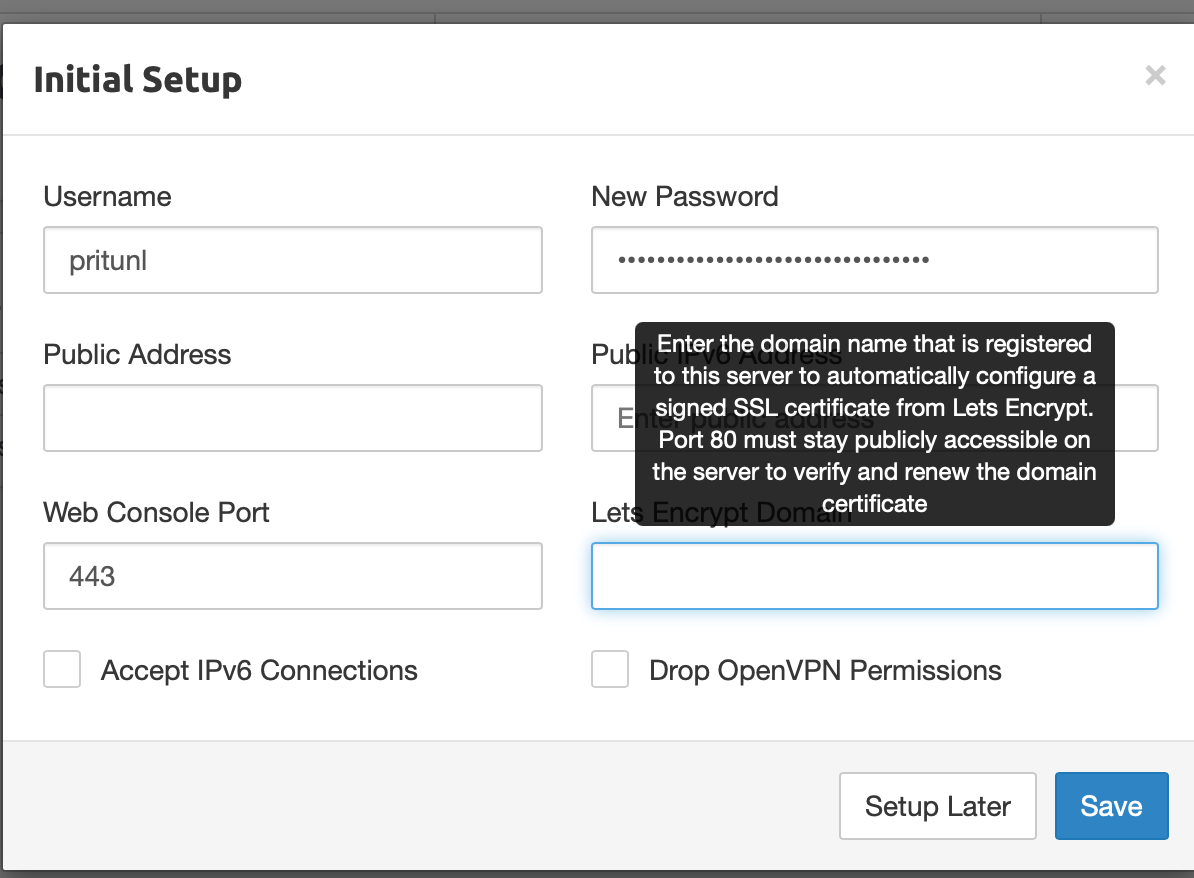The height and width of the screenshot is (878, 1194).
Task: Click the Username input field
Action: click(292, 260)
